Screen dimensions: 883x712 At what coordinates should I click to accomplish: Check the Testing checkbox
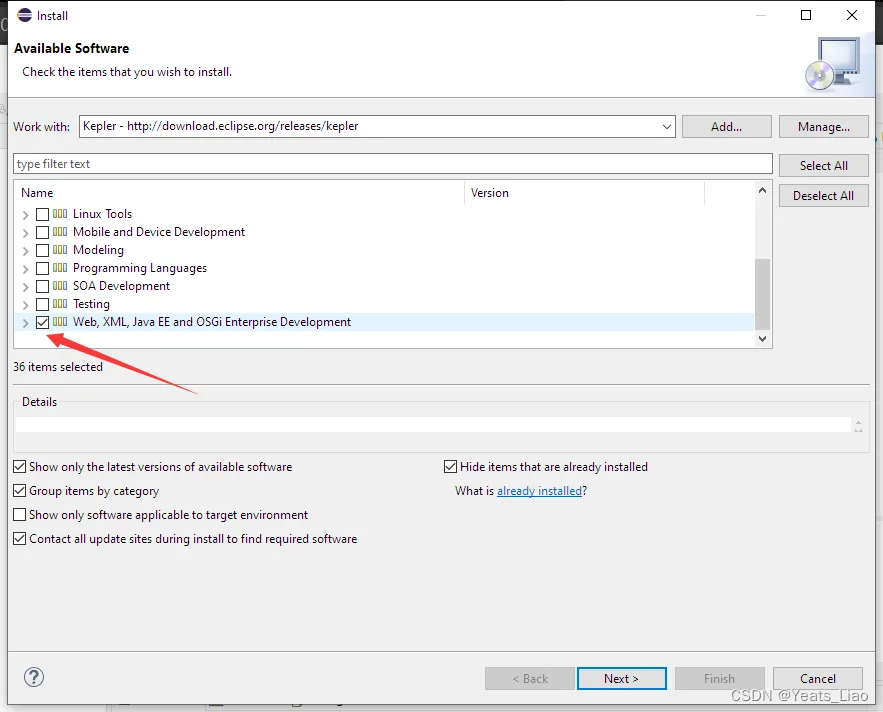[42, 304]
